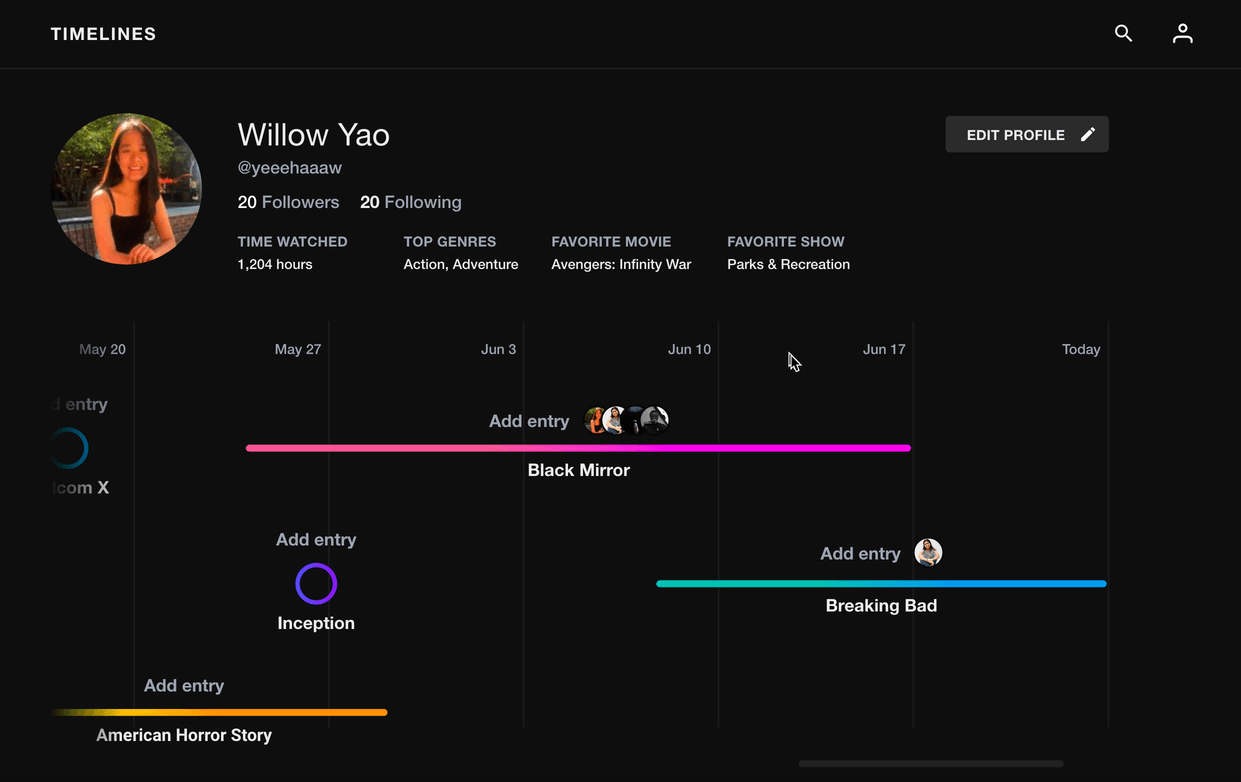Open the Black Mirror title
The width and height of the screenshot is (1241, 782).
579,470
